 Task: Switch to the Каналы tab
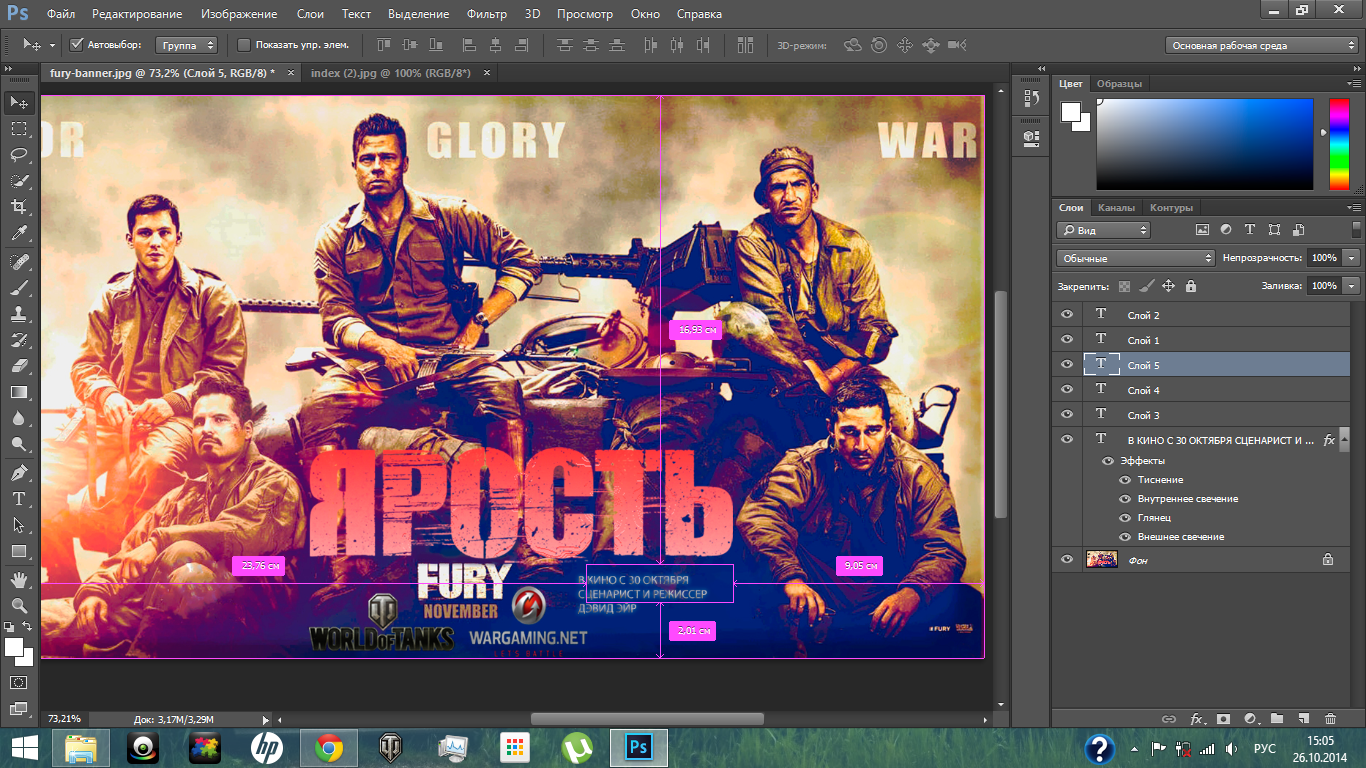pyautogui.click(x=1116, y=208)
